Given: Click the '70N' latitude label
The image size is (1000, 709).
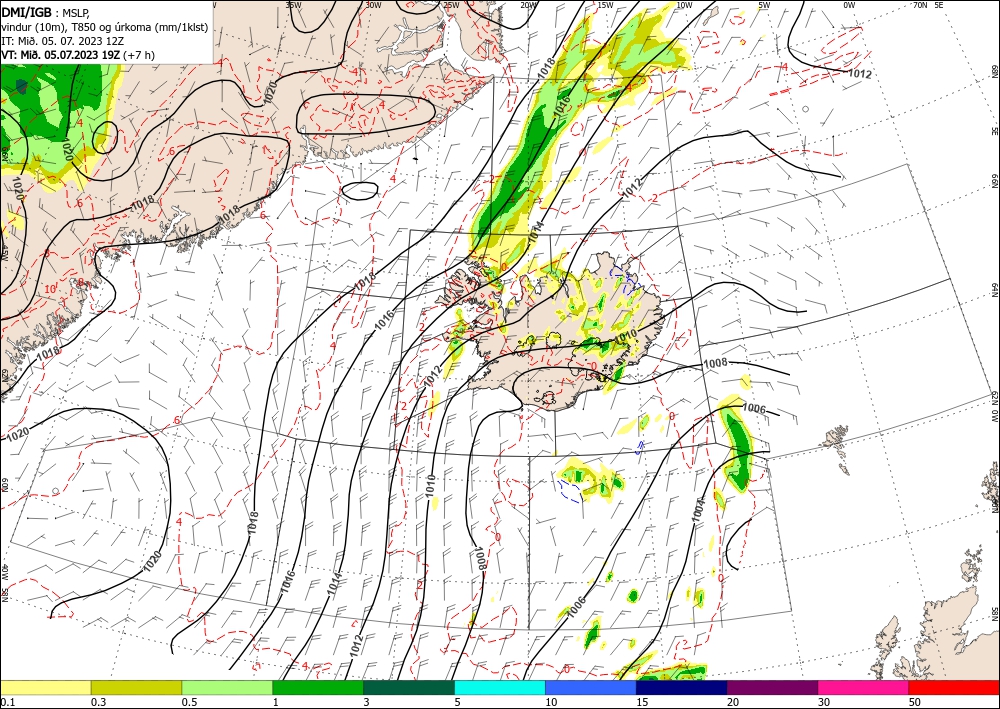Looking at the screenshot, I should pos(920,4).
